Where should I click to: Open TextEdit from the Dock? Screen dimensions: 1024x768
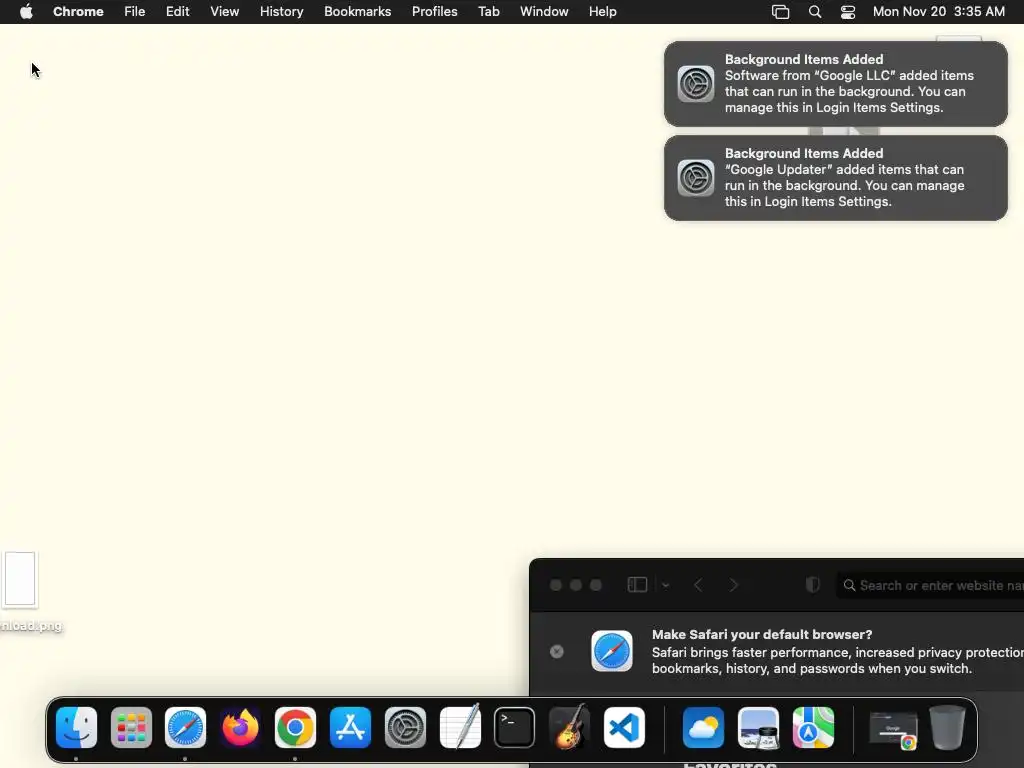click(460, 728)
